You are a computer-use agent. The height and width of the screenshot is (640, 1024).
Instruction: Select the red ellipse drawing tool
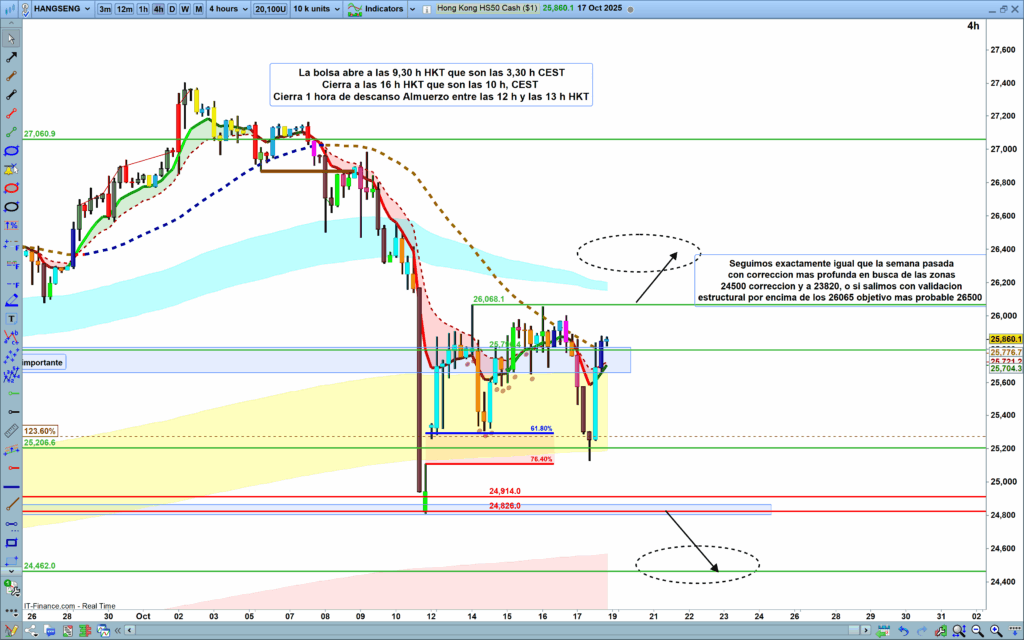pyautogui.click(x=11, y=187)
